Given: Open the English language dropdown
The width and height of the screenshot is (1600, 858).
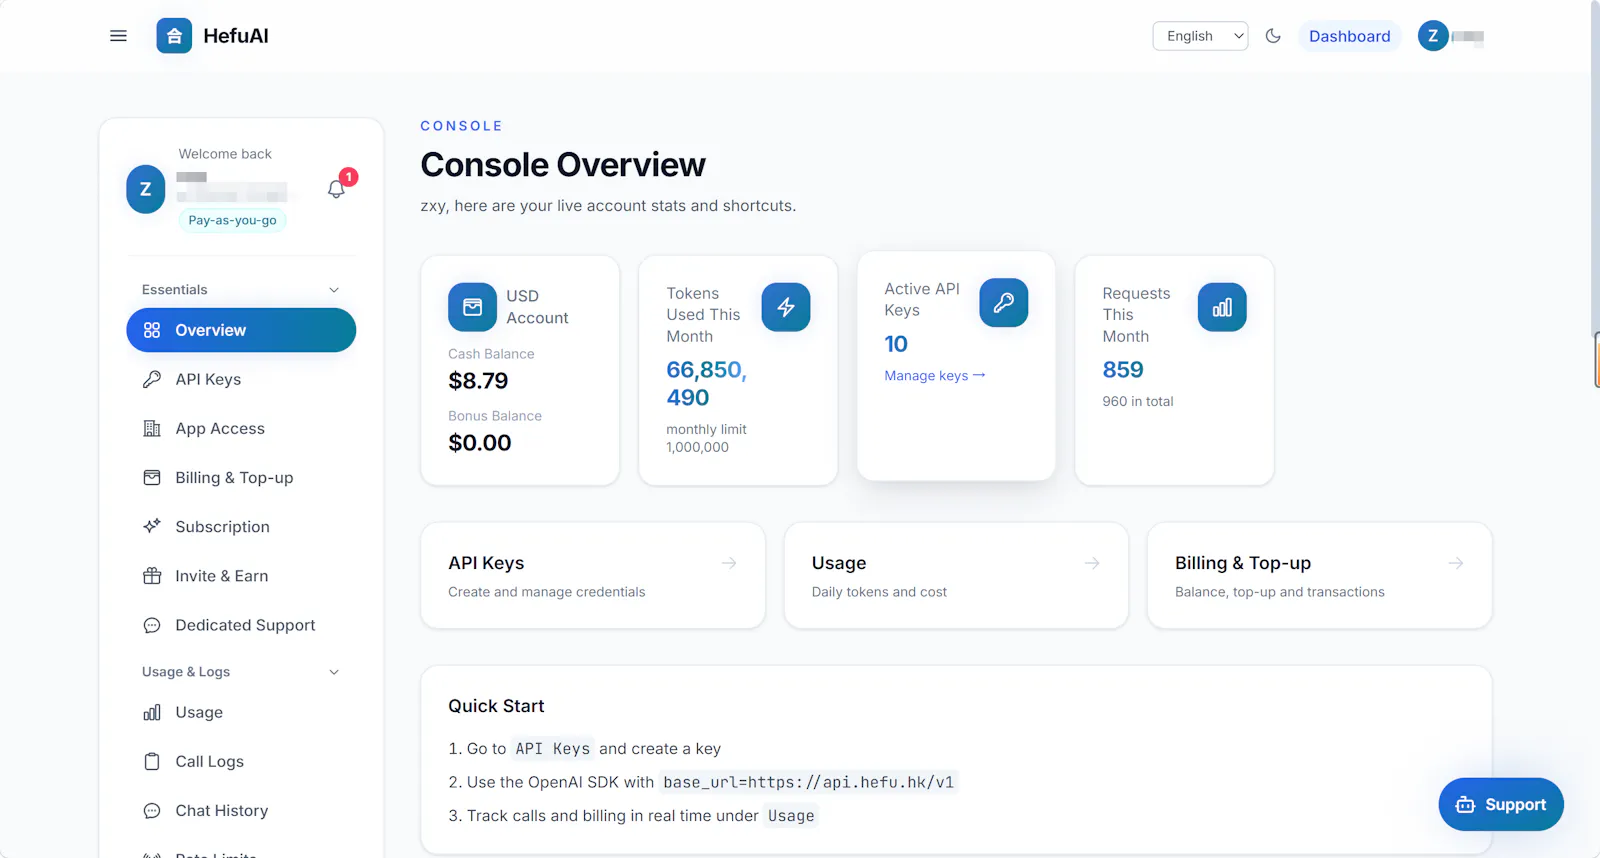Looking at the screenshot, I should (1200, 36).
